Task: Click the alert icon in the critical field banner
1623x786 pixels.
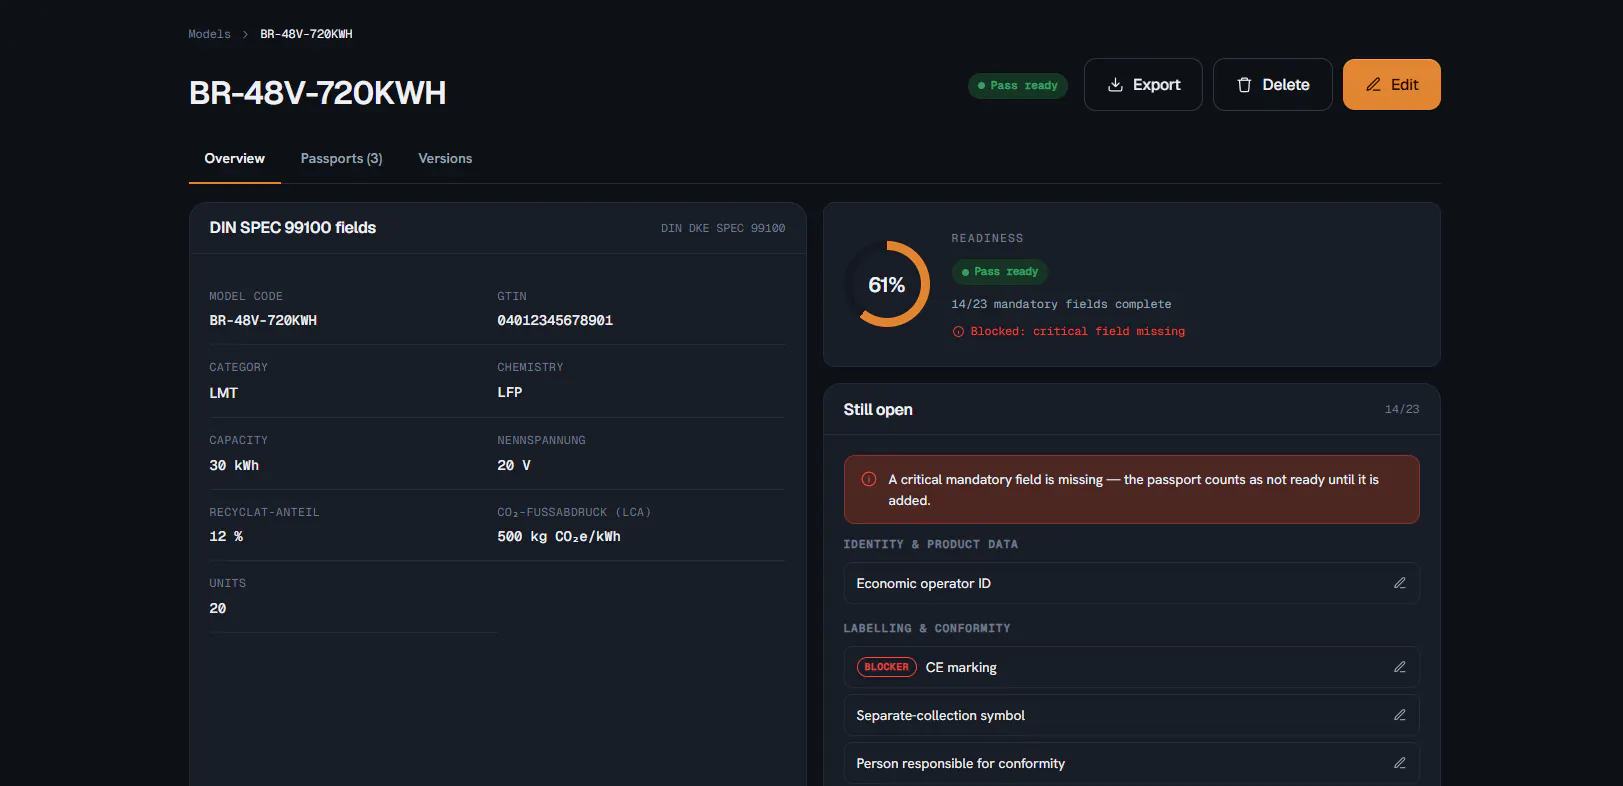Action: pyautogui.click(x=869, y=479)
